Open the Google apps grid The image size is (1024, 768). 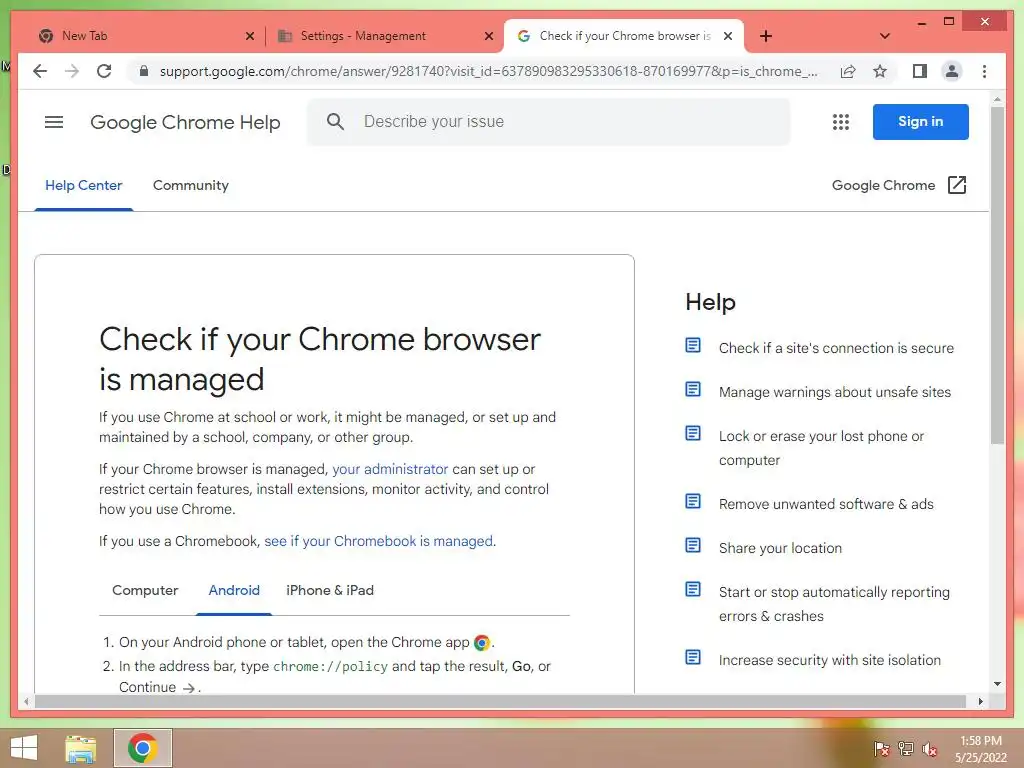pyautogui.click(x=840, y=122)
